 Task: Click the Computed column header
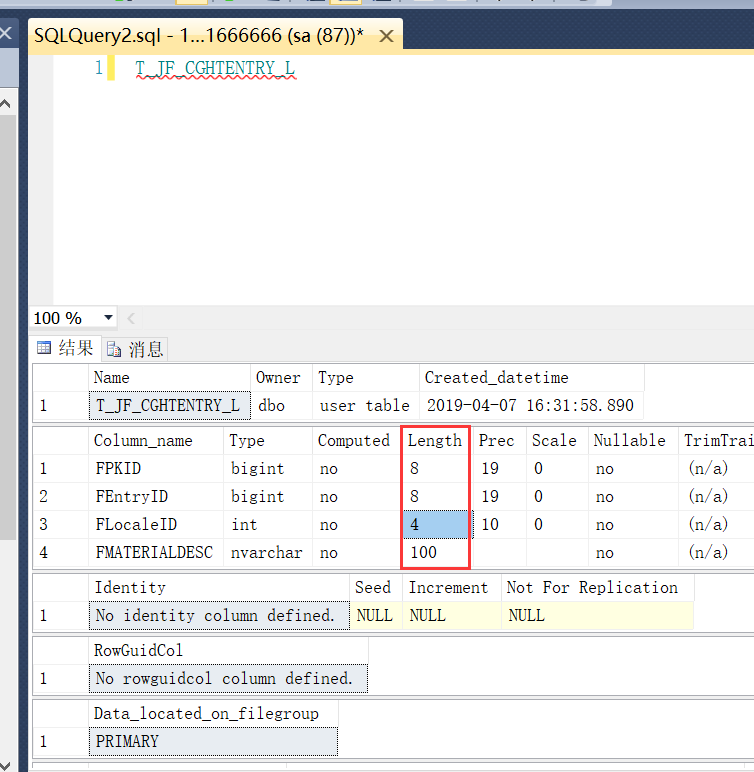coord(357,441)
